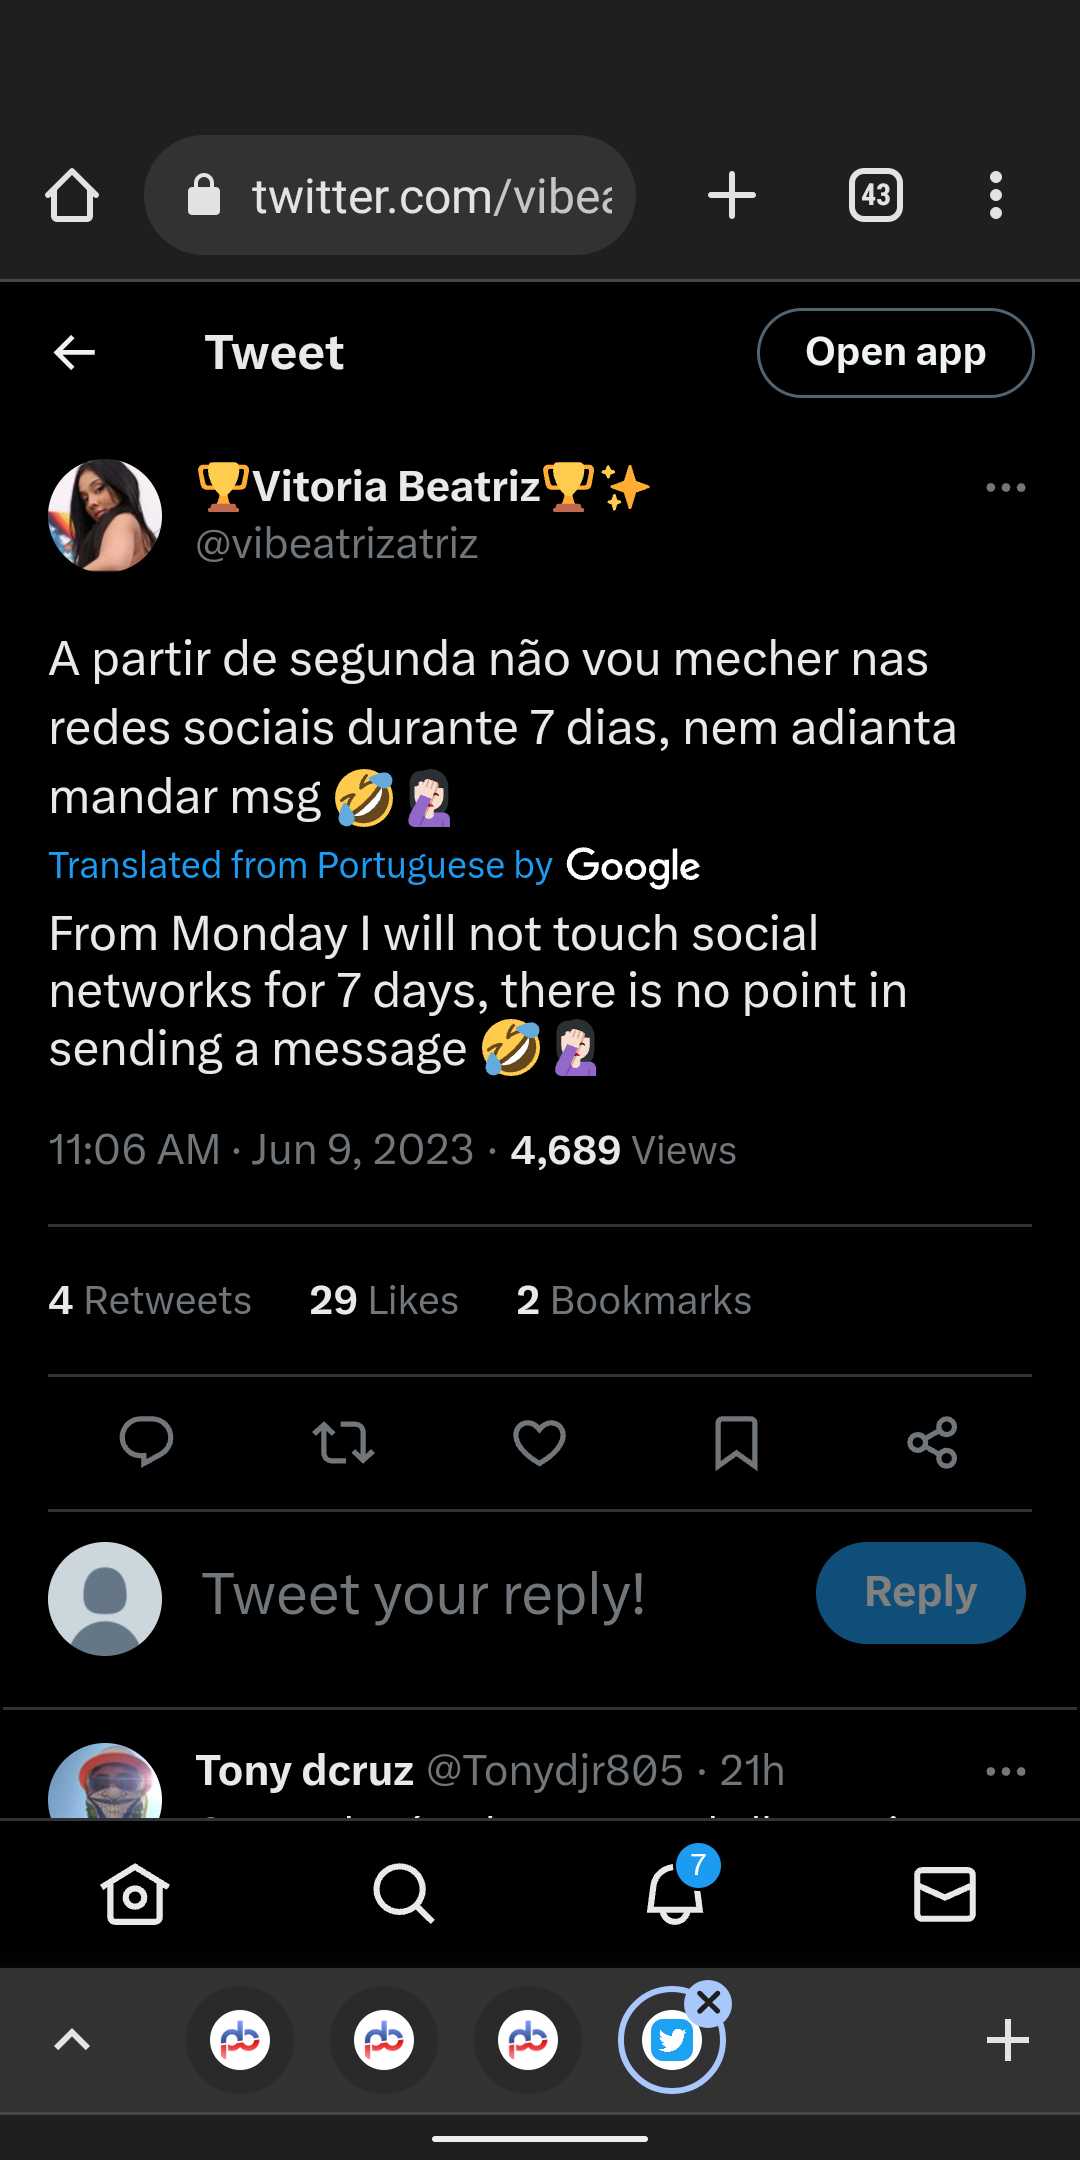This screenshot has width=1080, height=2160.
Task: Go to the Twitter Home tab
Action: (135, 1893)
